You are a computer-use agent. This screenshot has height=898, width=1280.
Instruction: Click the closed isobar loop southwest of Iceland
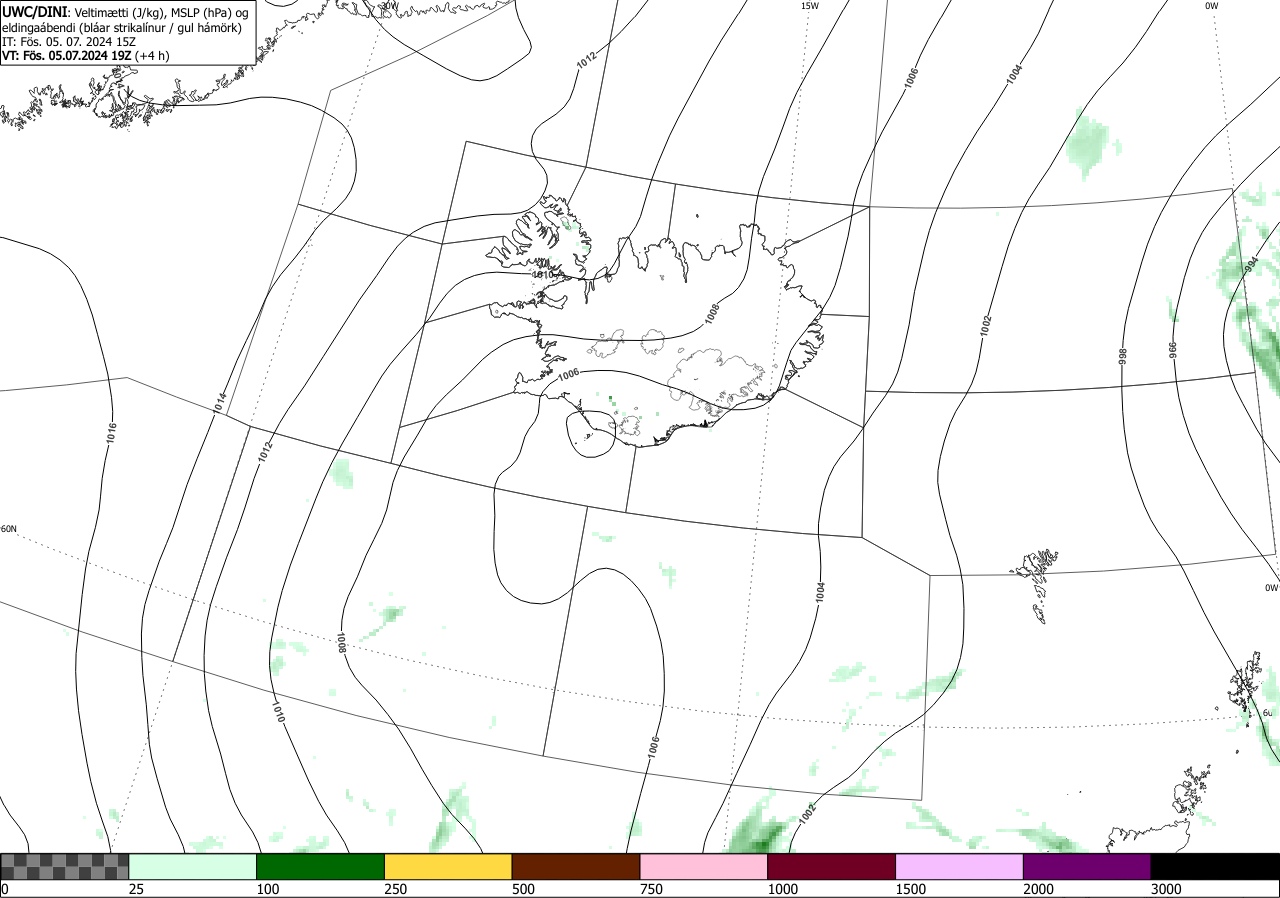pos(590,435)
